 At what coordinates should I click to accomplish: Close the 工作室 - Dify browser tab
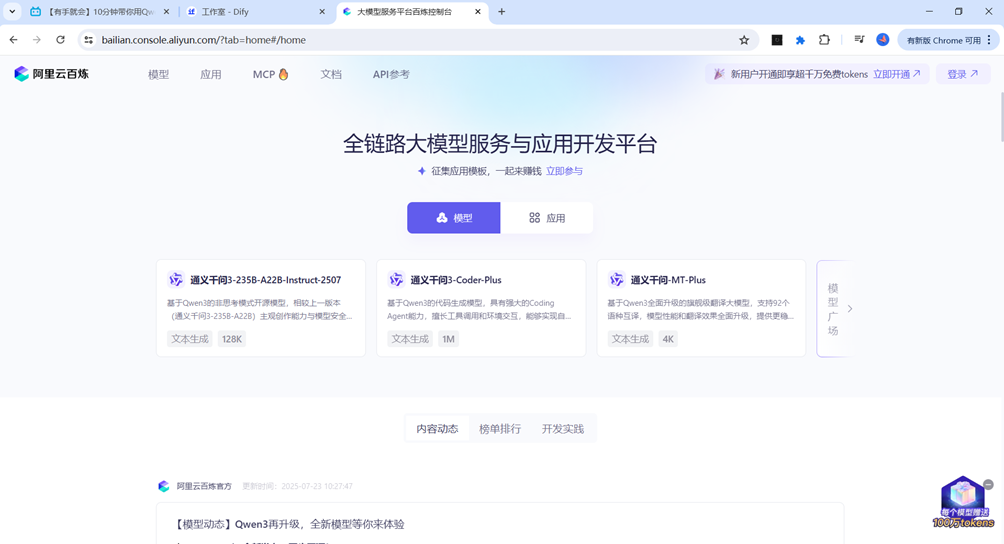tap(322, 12)
